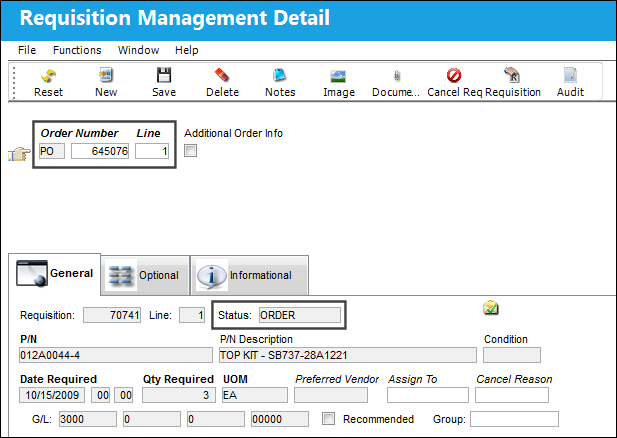This screenshot has height=438, width=617.
Task: Enable the Recommended checkbox
Action: [328, 419]
